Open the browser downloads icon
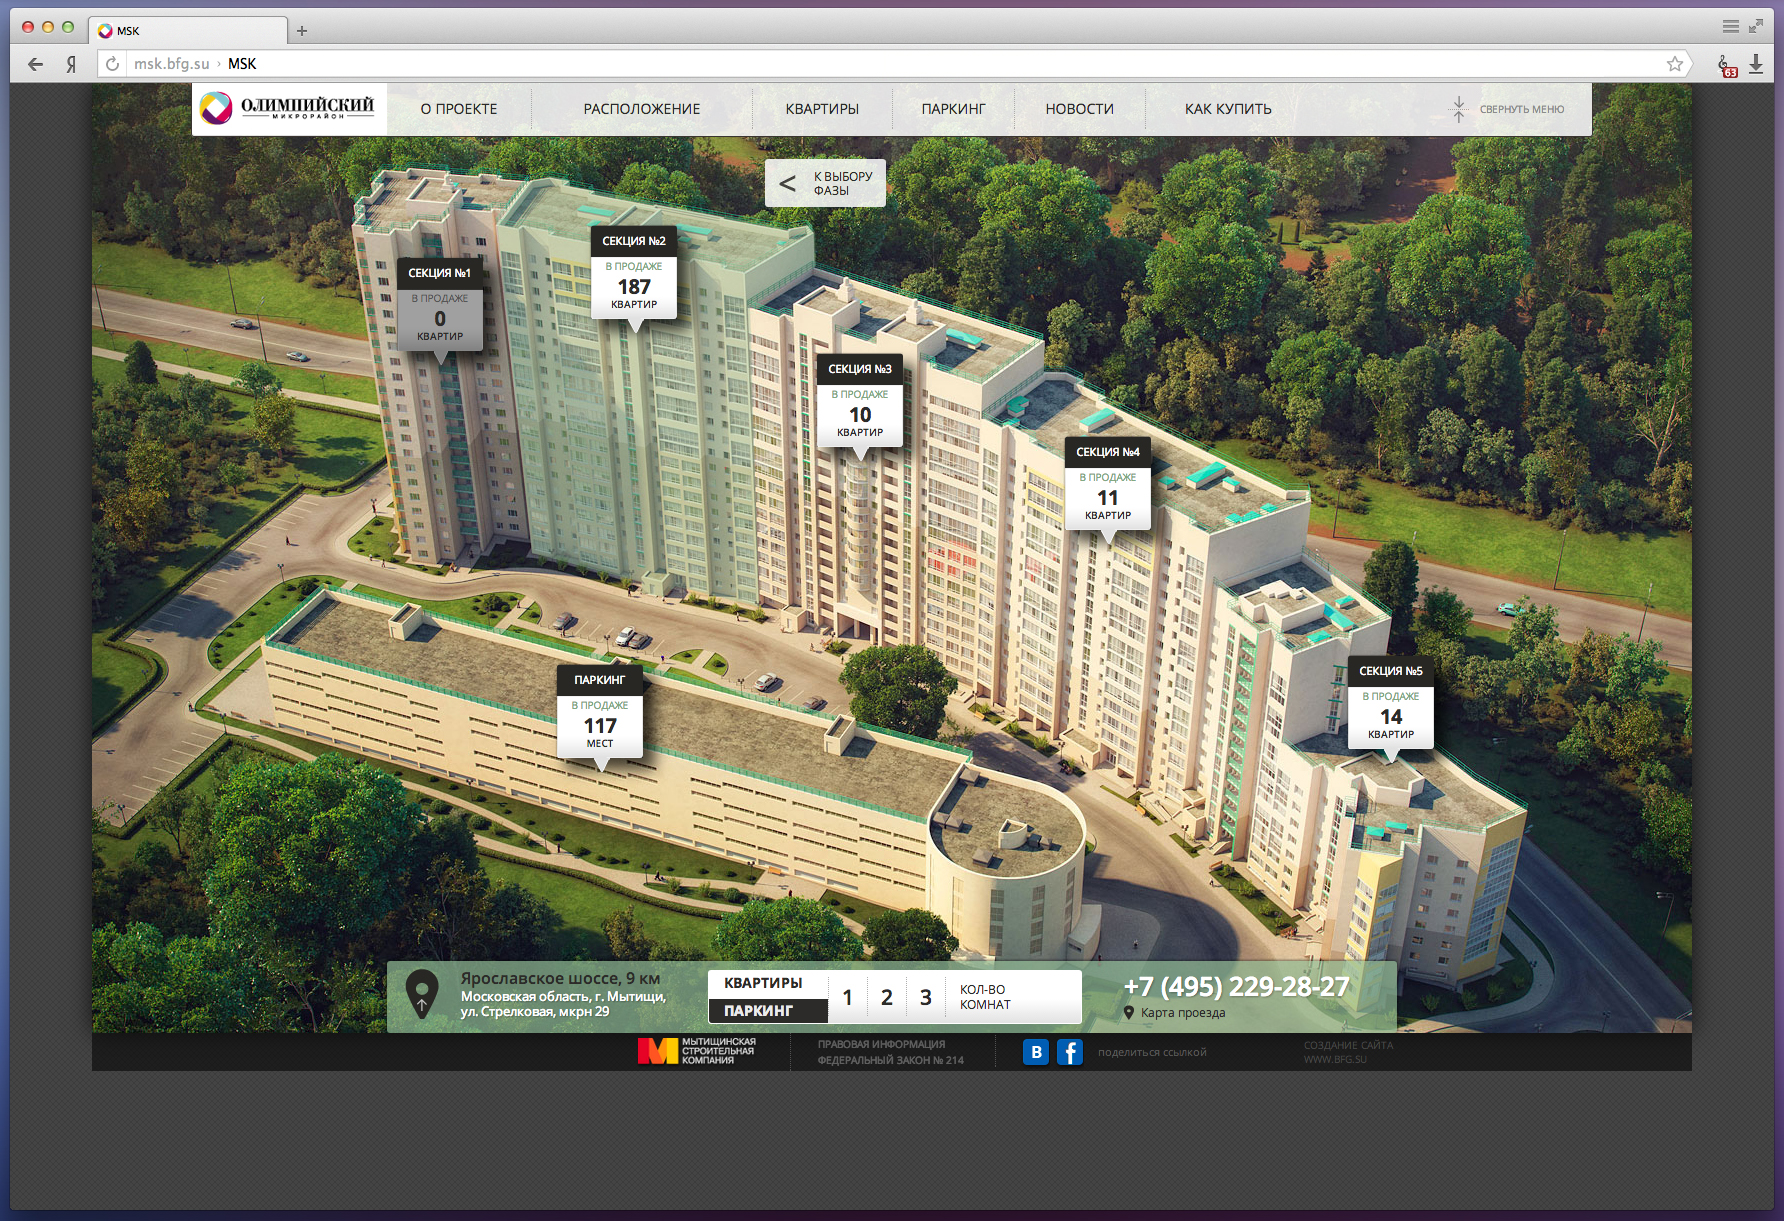Image resolution: width=1784 pixels, height=1221 pixels. [1756, 64]
